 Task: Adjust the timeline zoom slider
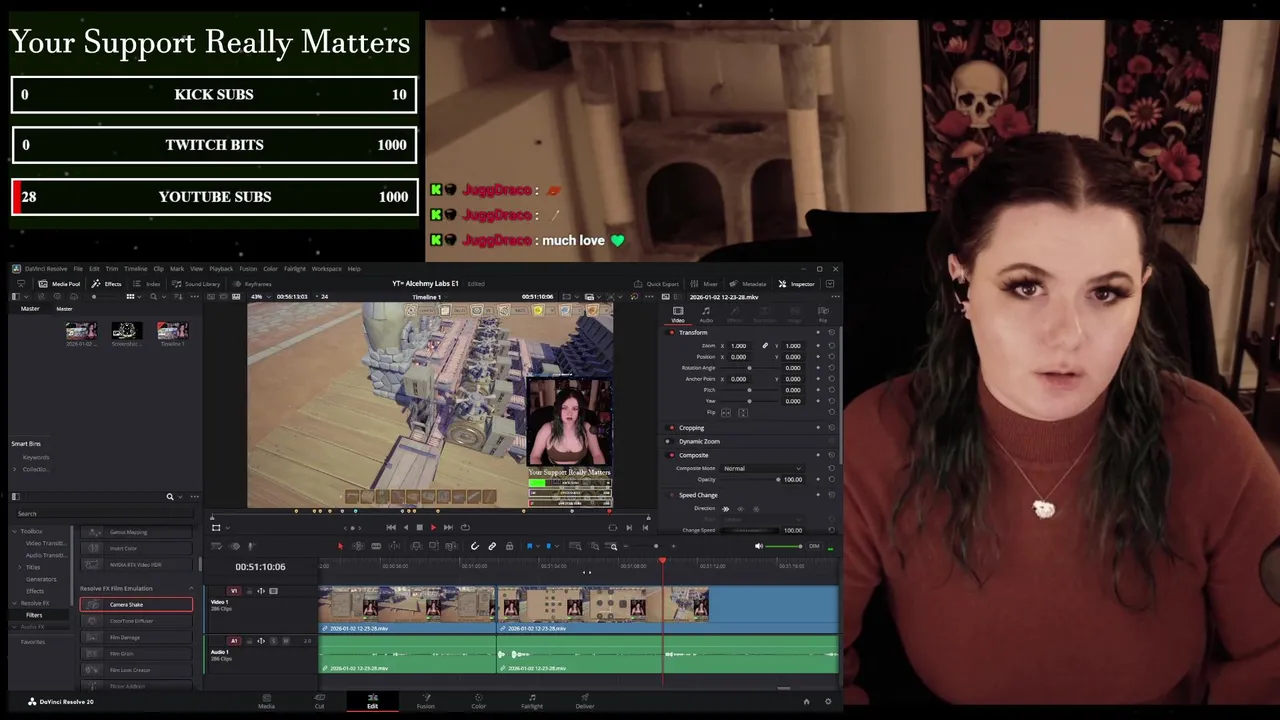(x=657, y=546)
